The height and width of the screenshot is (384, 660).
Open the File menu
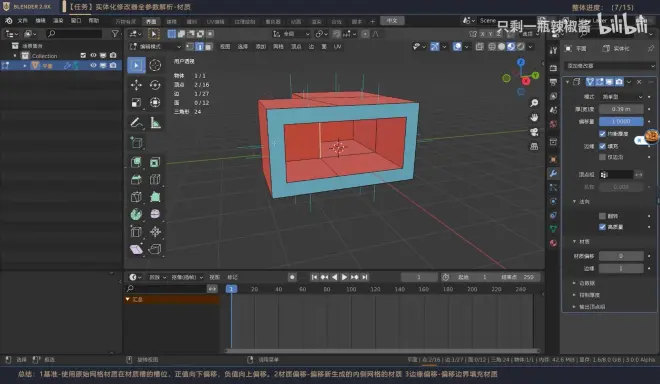pos(22,21)
